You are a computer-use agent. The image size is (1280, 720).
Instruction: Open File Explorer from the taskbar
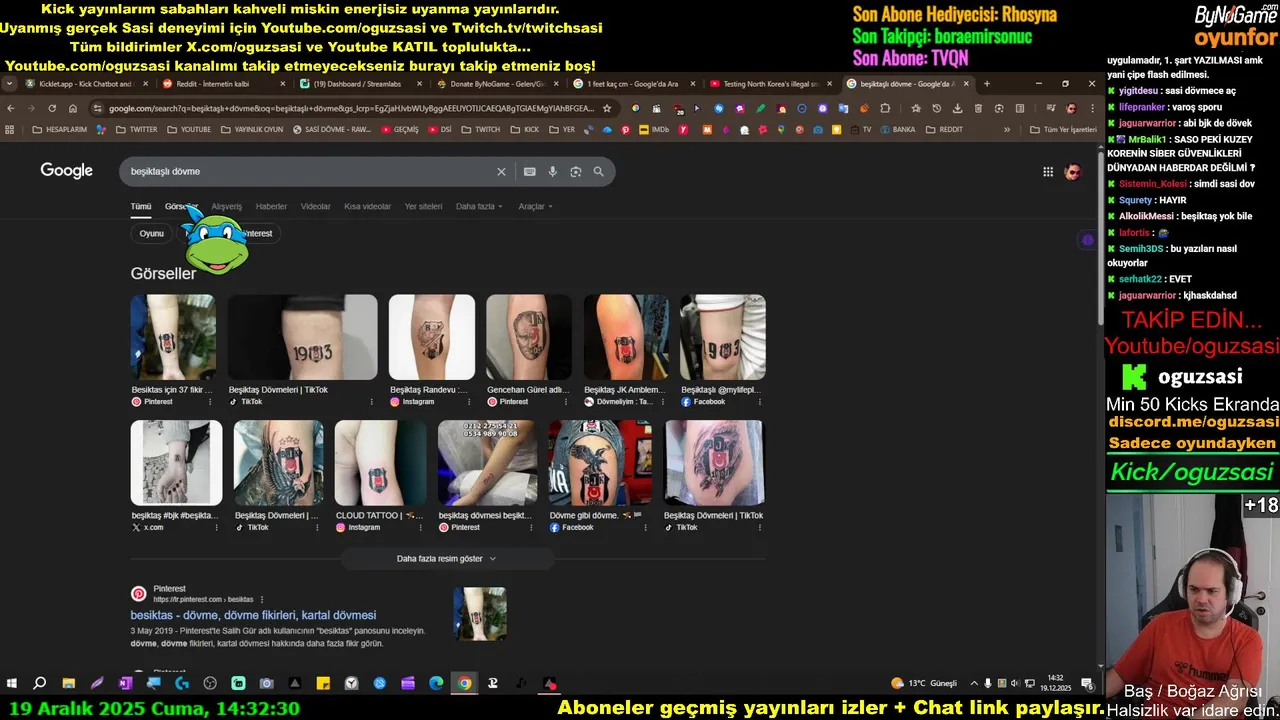(68, 683)
